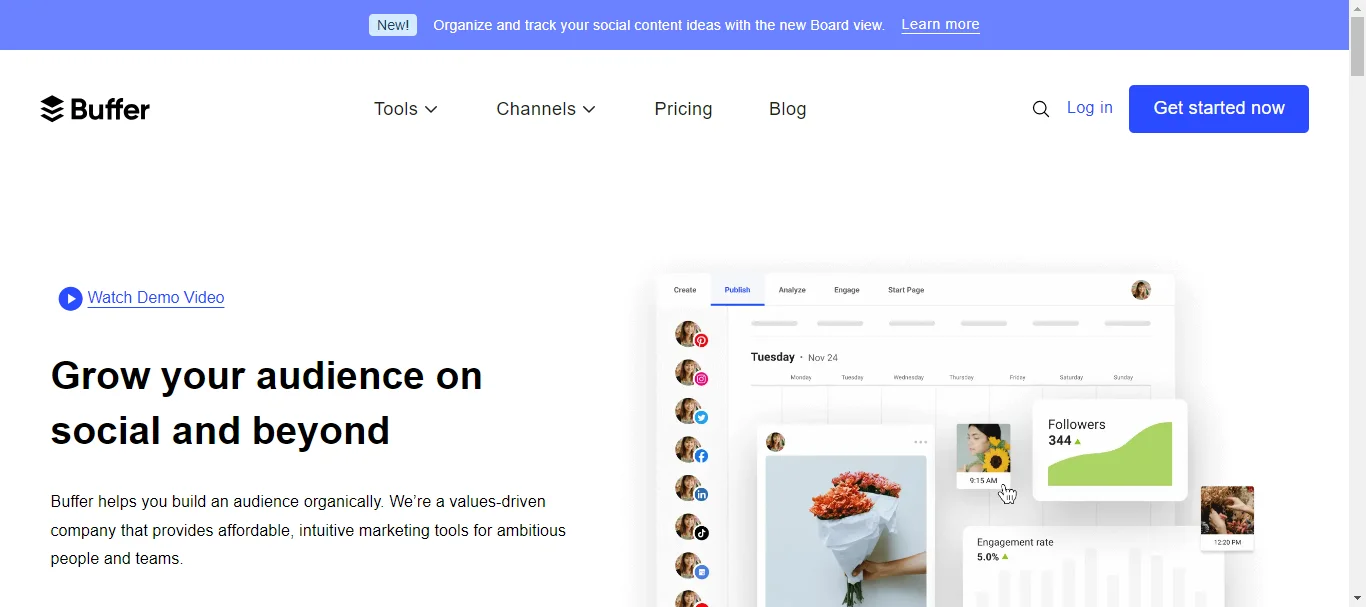This screenshot has width=1366, height=607.
Task: Click the Buffer logo
Action: pos(95,109)
